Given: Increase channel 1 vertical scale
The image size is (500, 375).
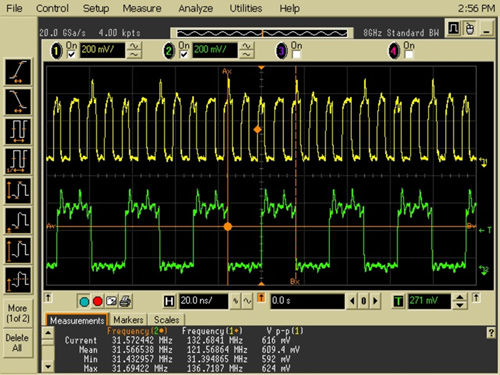Looking at the screenshot, I should [x=134, y=46].
